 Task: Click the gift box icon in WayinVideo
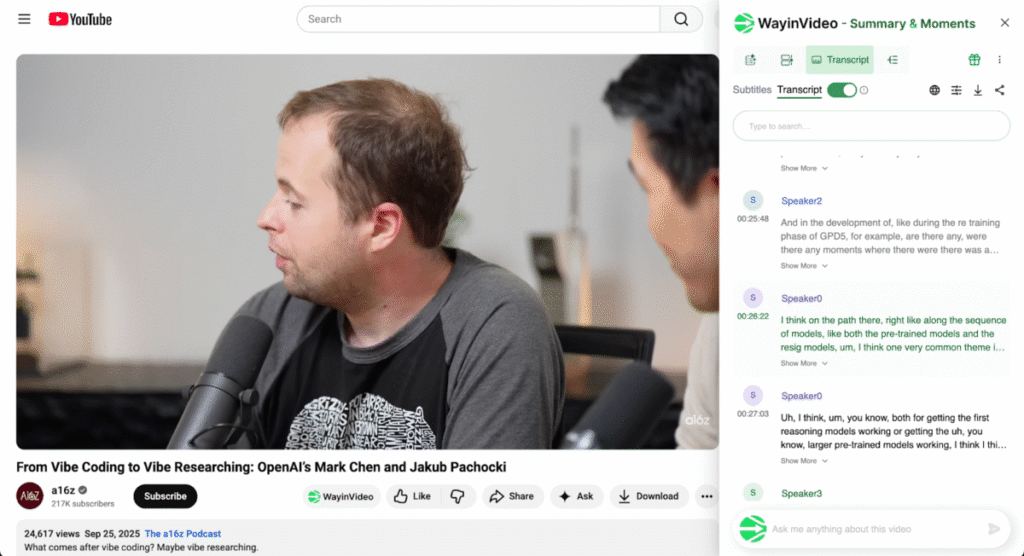point(974,60)
